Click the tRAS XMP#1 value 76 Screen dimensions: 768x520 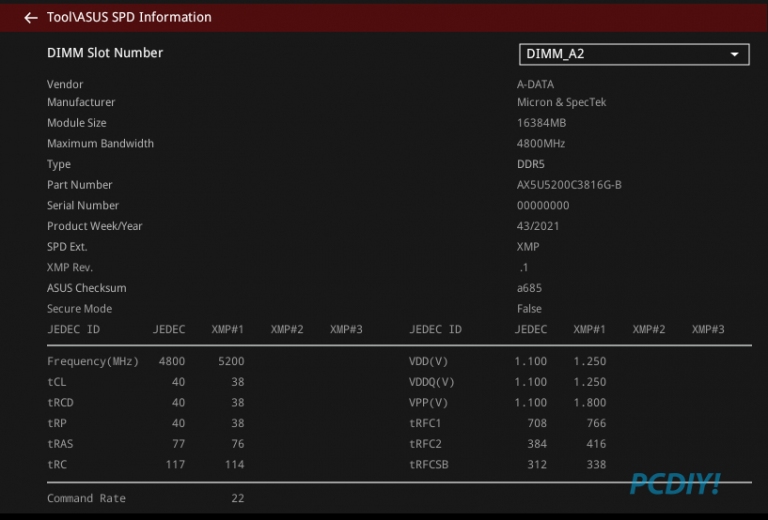point(238,444)
